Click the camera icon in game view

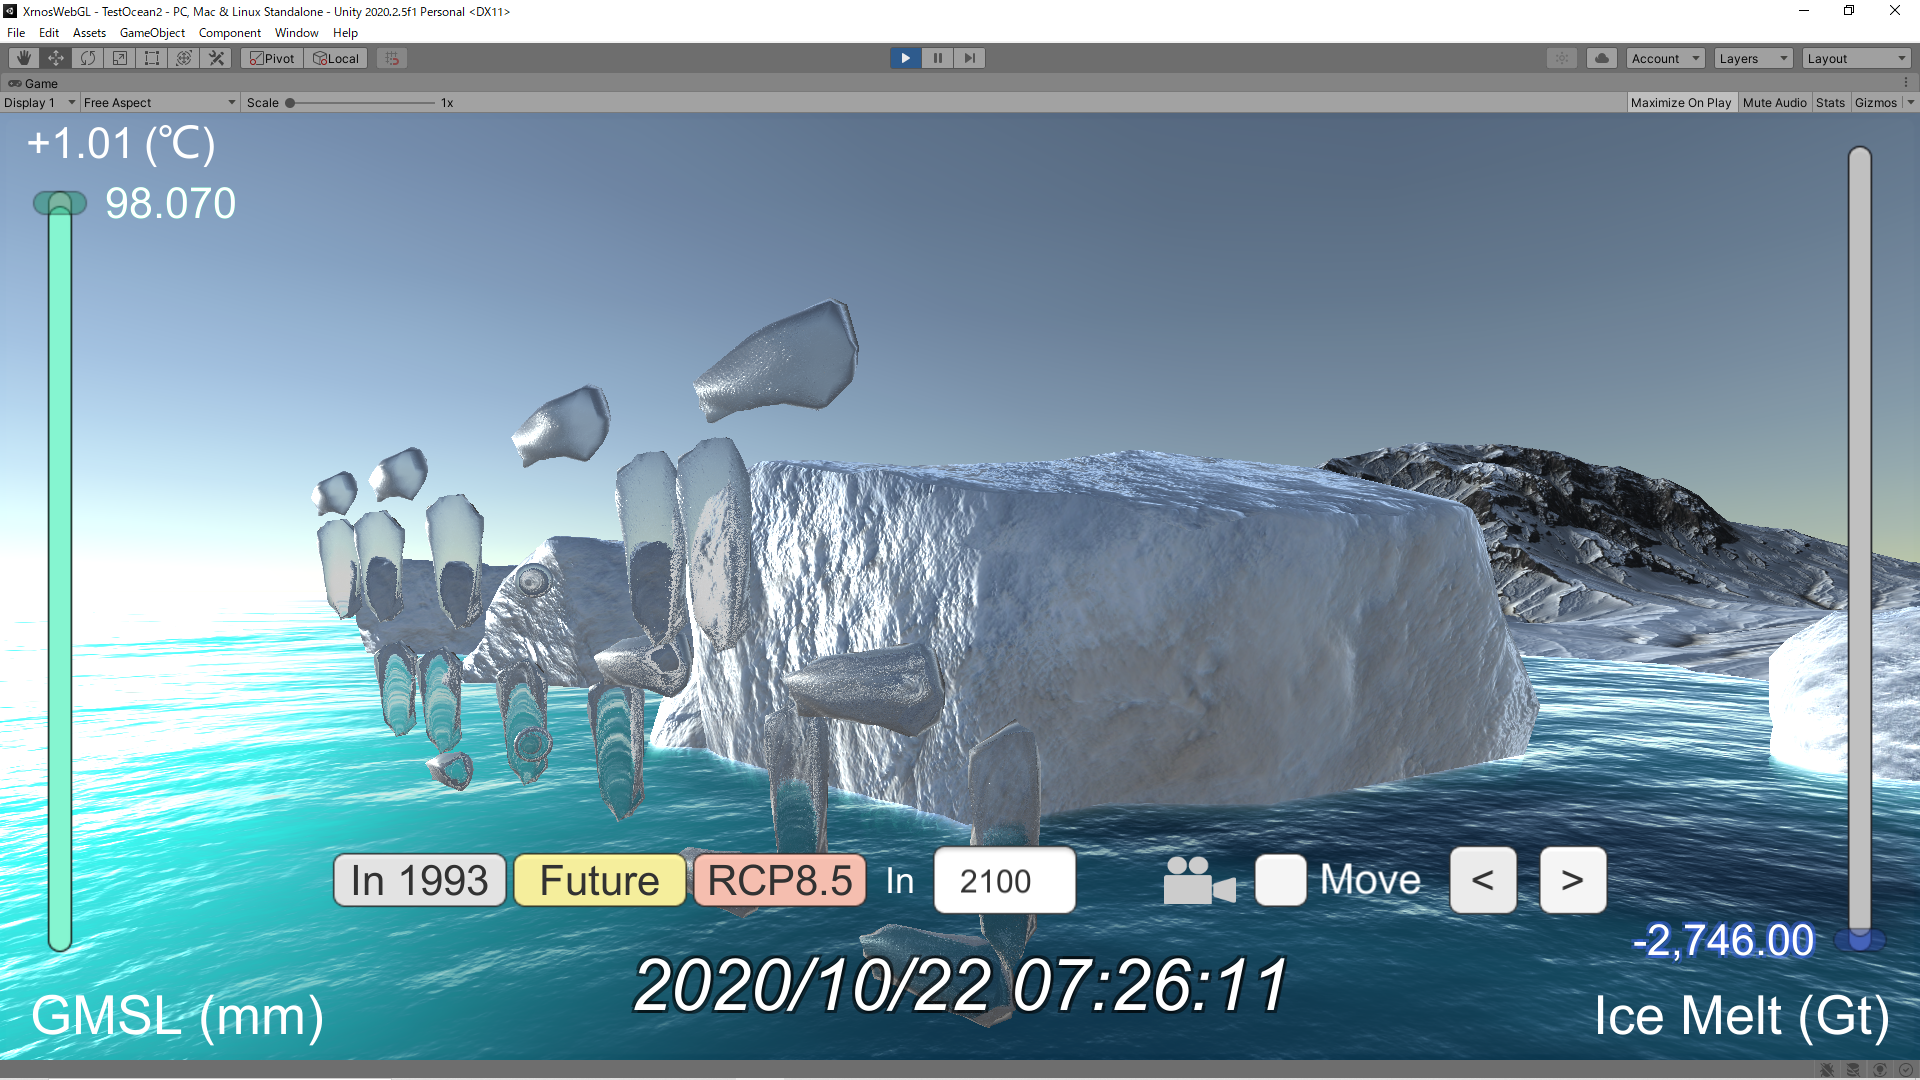pos(1198,881)
